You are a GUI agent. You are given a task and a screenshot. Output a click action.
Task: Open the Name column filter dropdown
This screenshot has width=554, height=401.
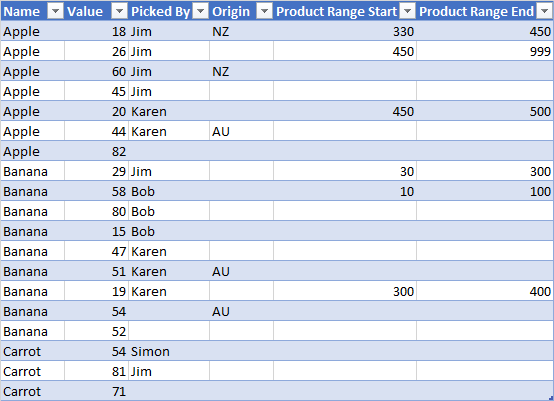point(55,12)
